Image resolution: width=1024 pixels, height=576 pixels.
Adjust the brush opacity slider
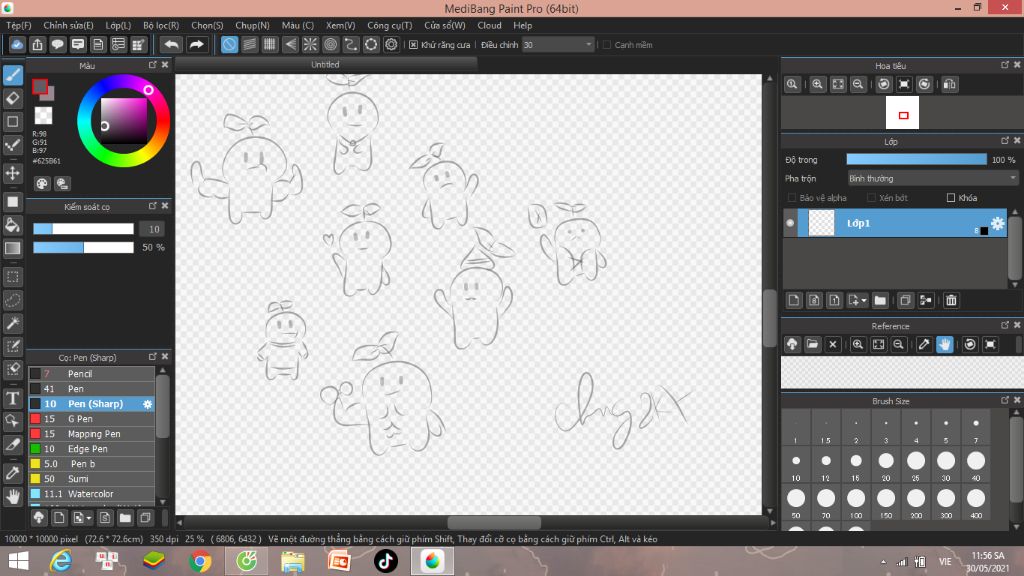click(x=84, y=248)
